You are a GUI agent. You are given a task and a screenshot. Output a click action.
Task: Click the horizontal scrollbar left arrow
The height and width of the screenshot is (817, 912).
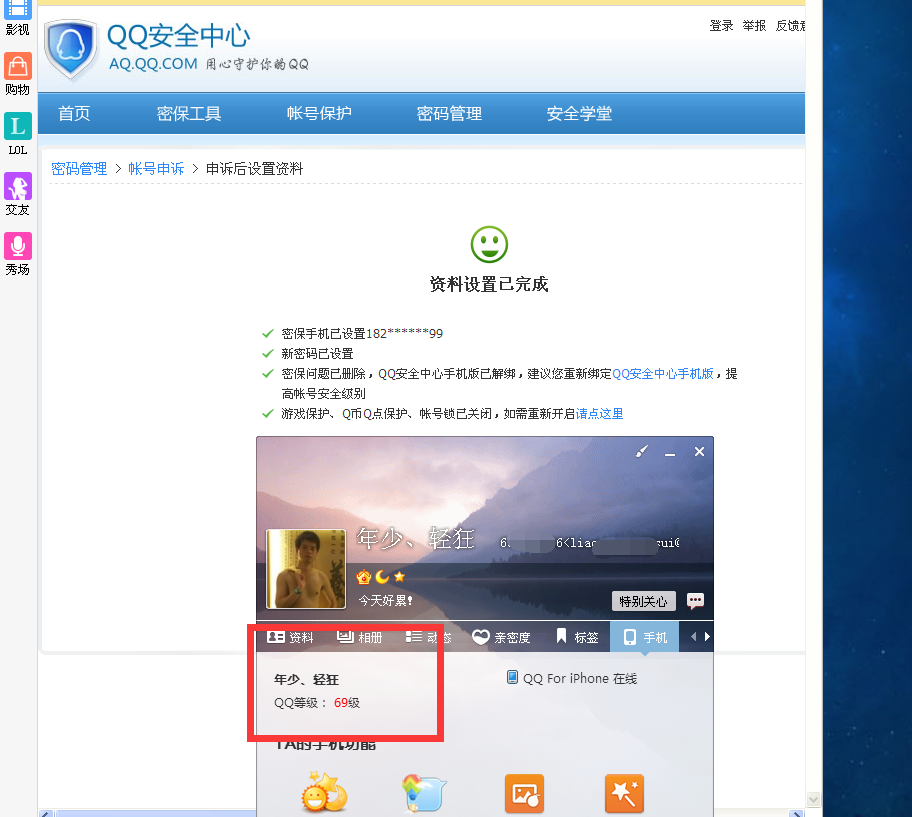(x=47, y=813)
